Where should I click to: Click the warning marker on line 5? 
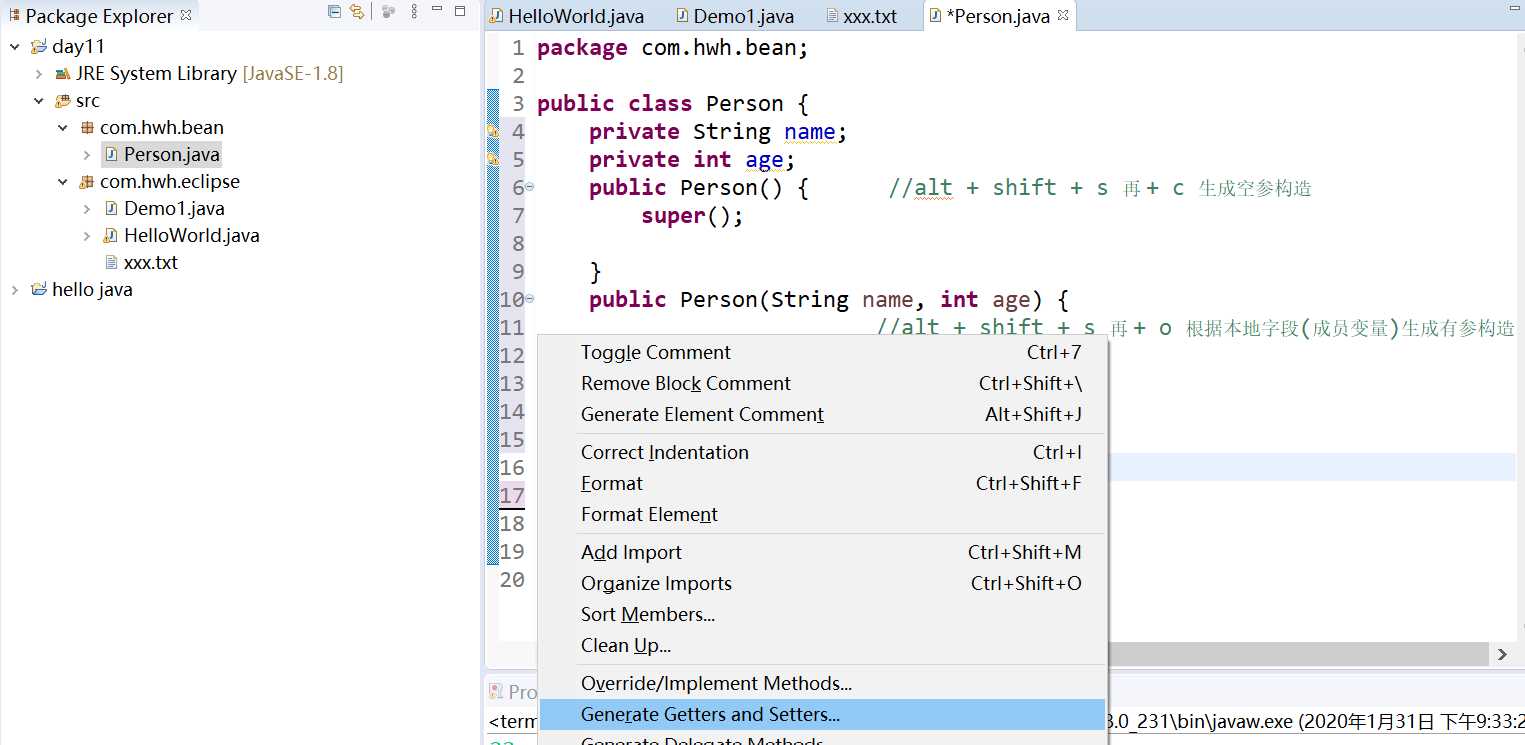pyautogui.click(x=492, y=159)
